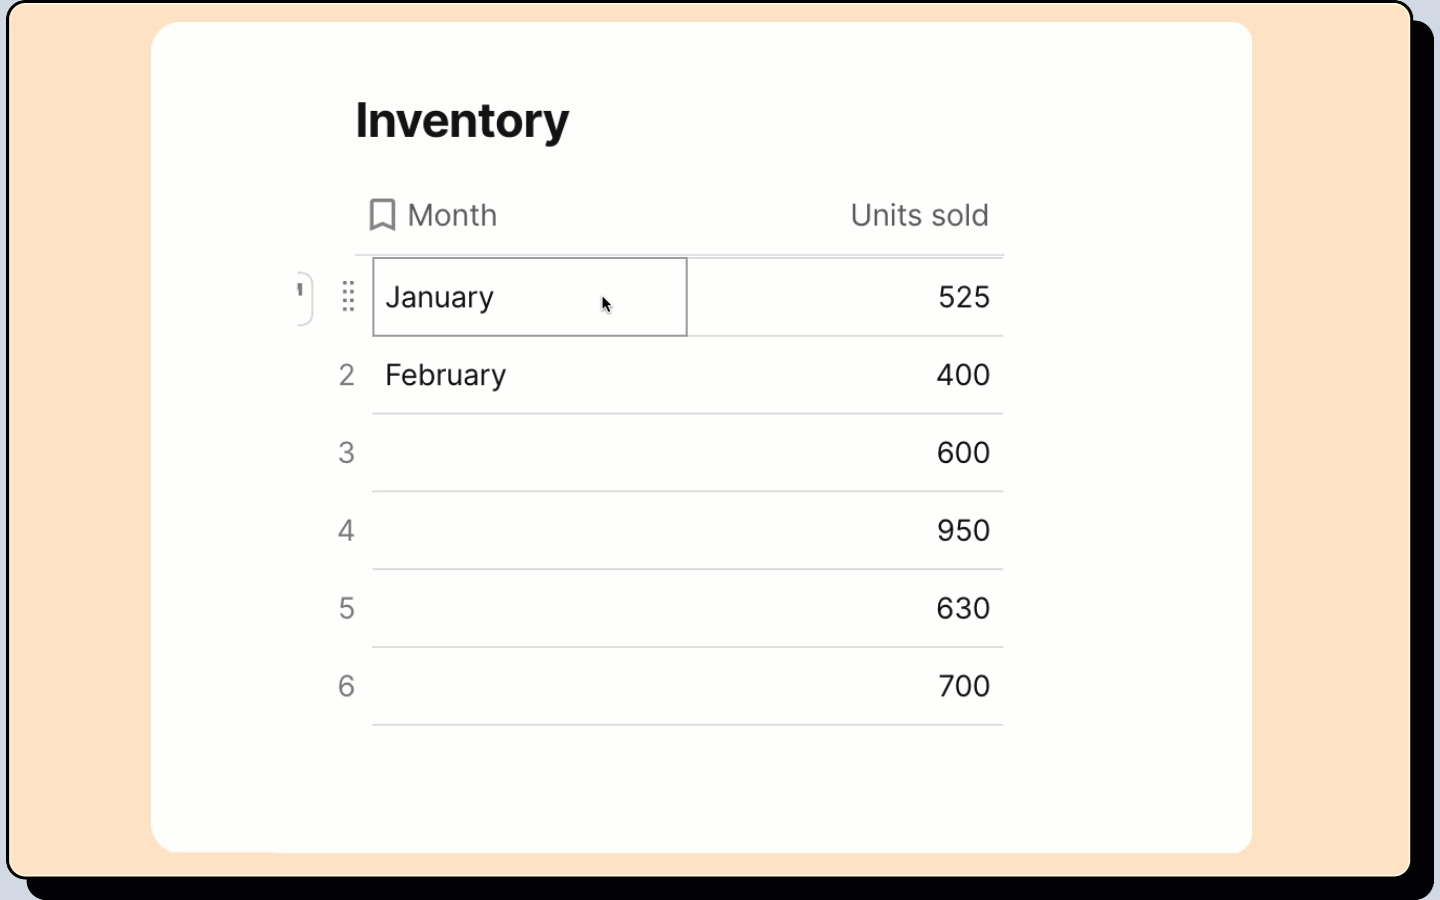This screenshot has width=1440, height=900.
Task: Click the partially hidden button left of the drag handle
Action: (305, 297)
